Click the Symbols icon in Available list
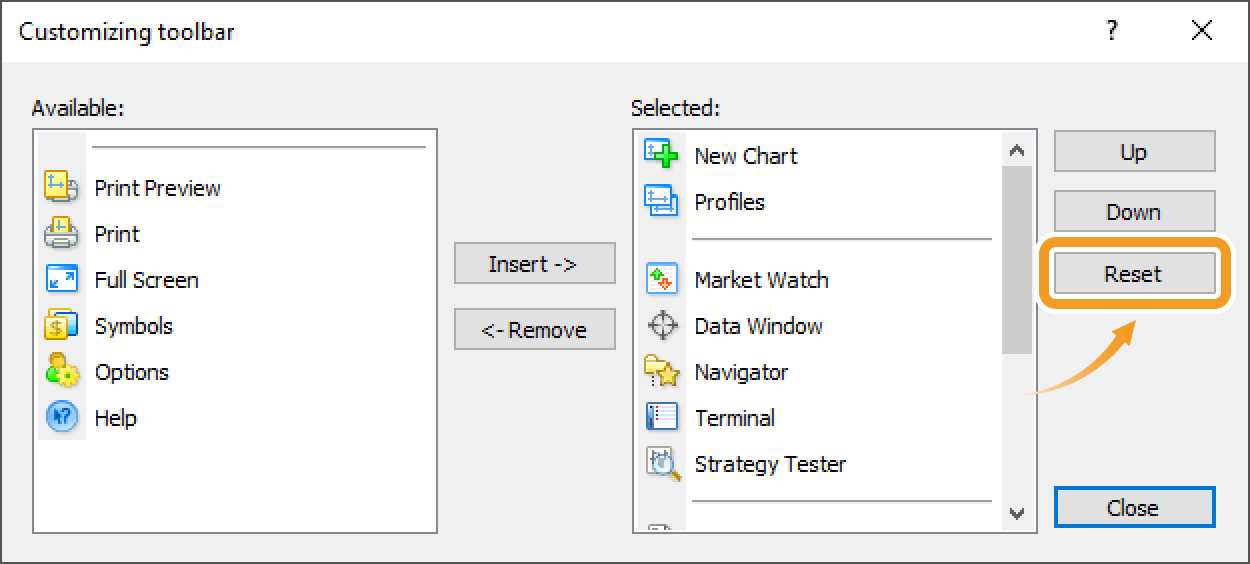 point(62,325)
